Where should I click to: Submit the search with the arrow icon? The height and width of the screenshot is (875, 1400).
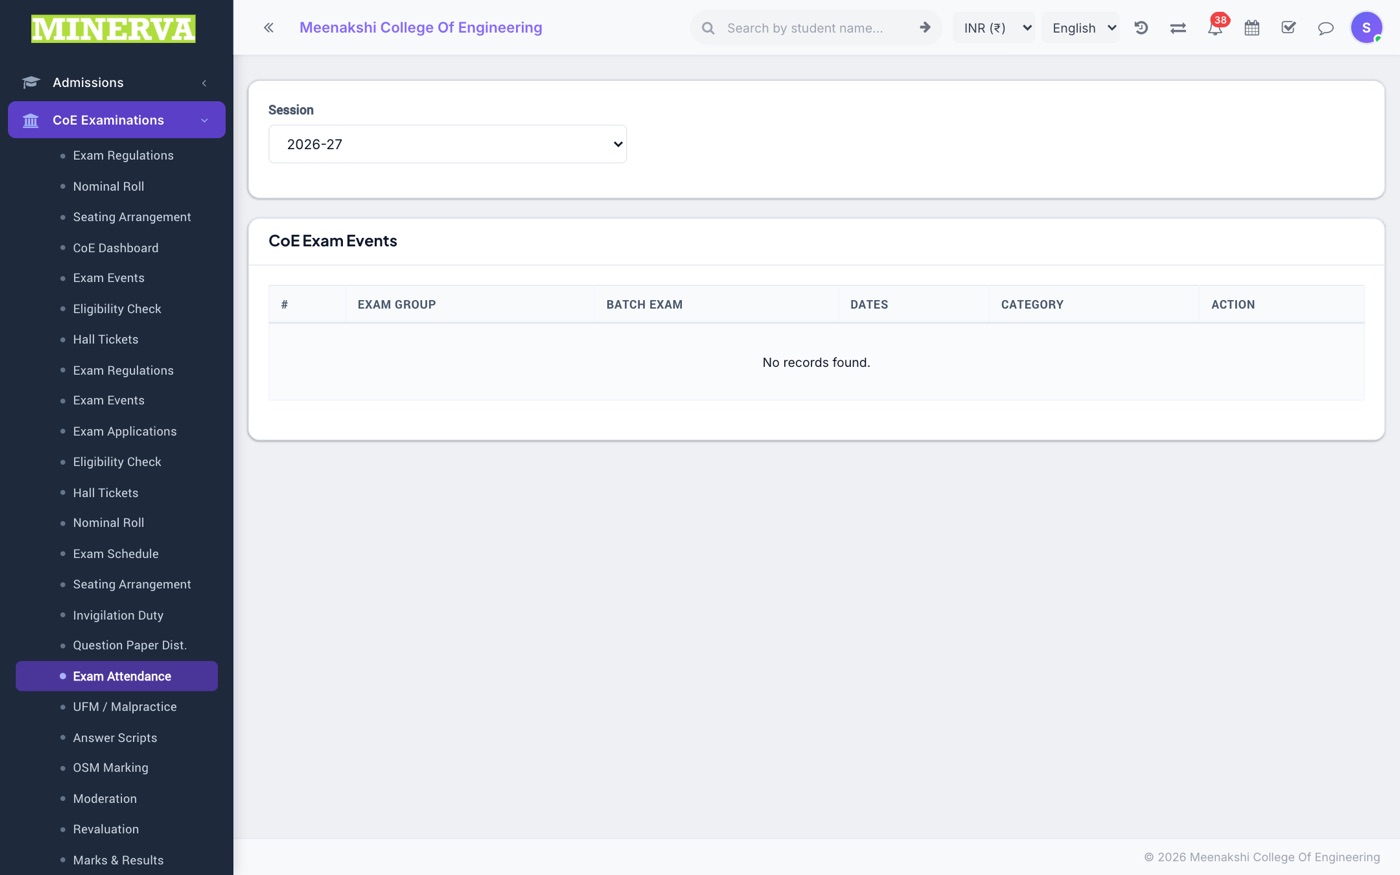click(925, 28)
